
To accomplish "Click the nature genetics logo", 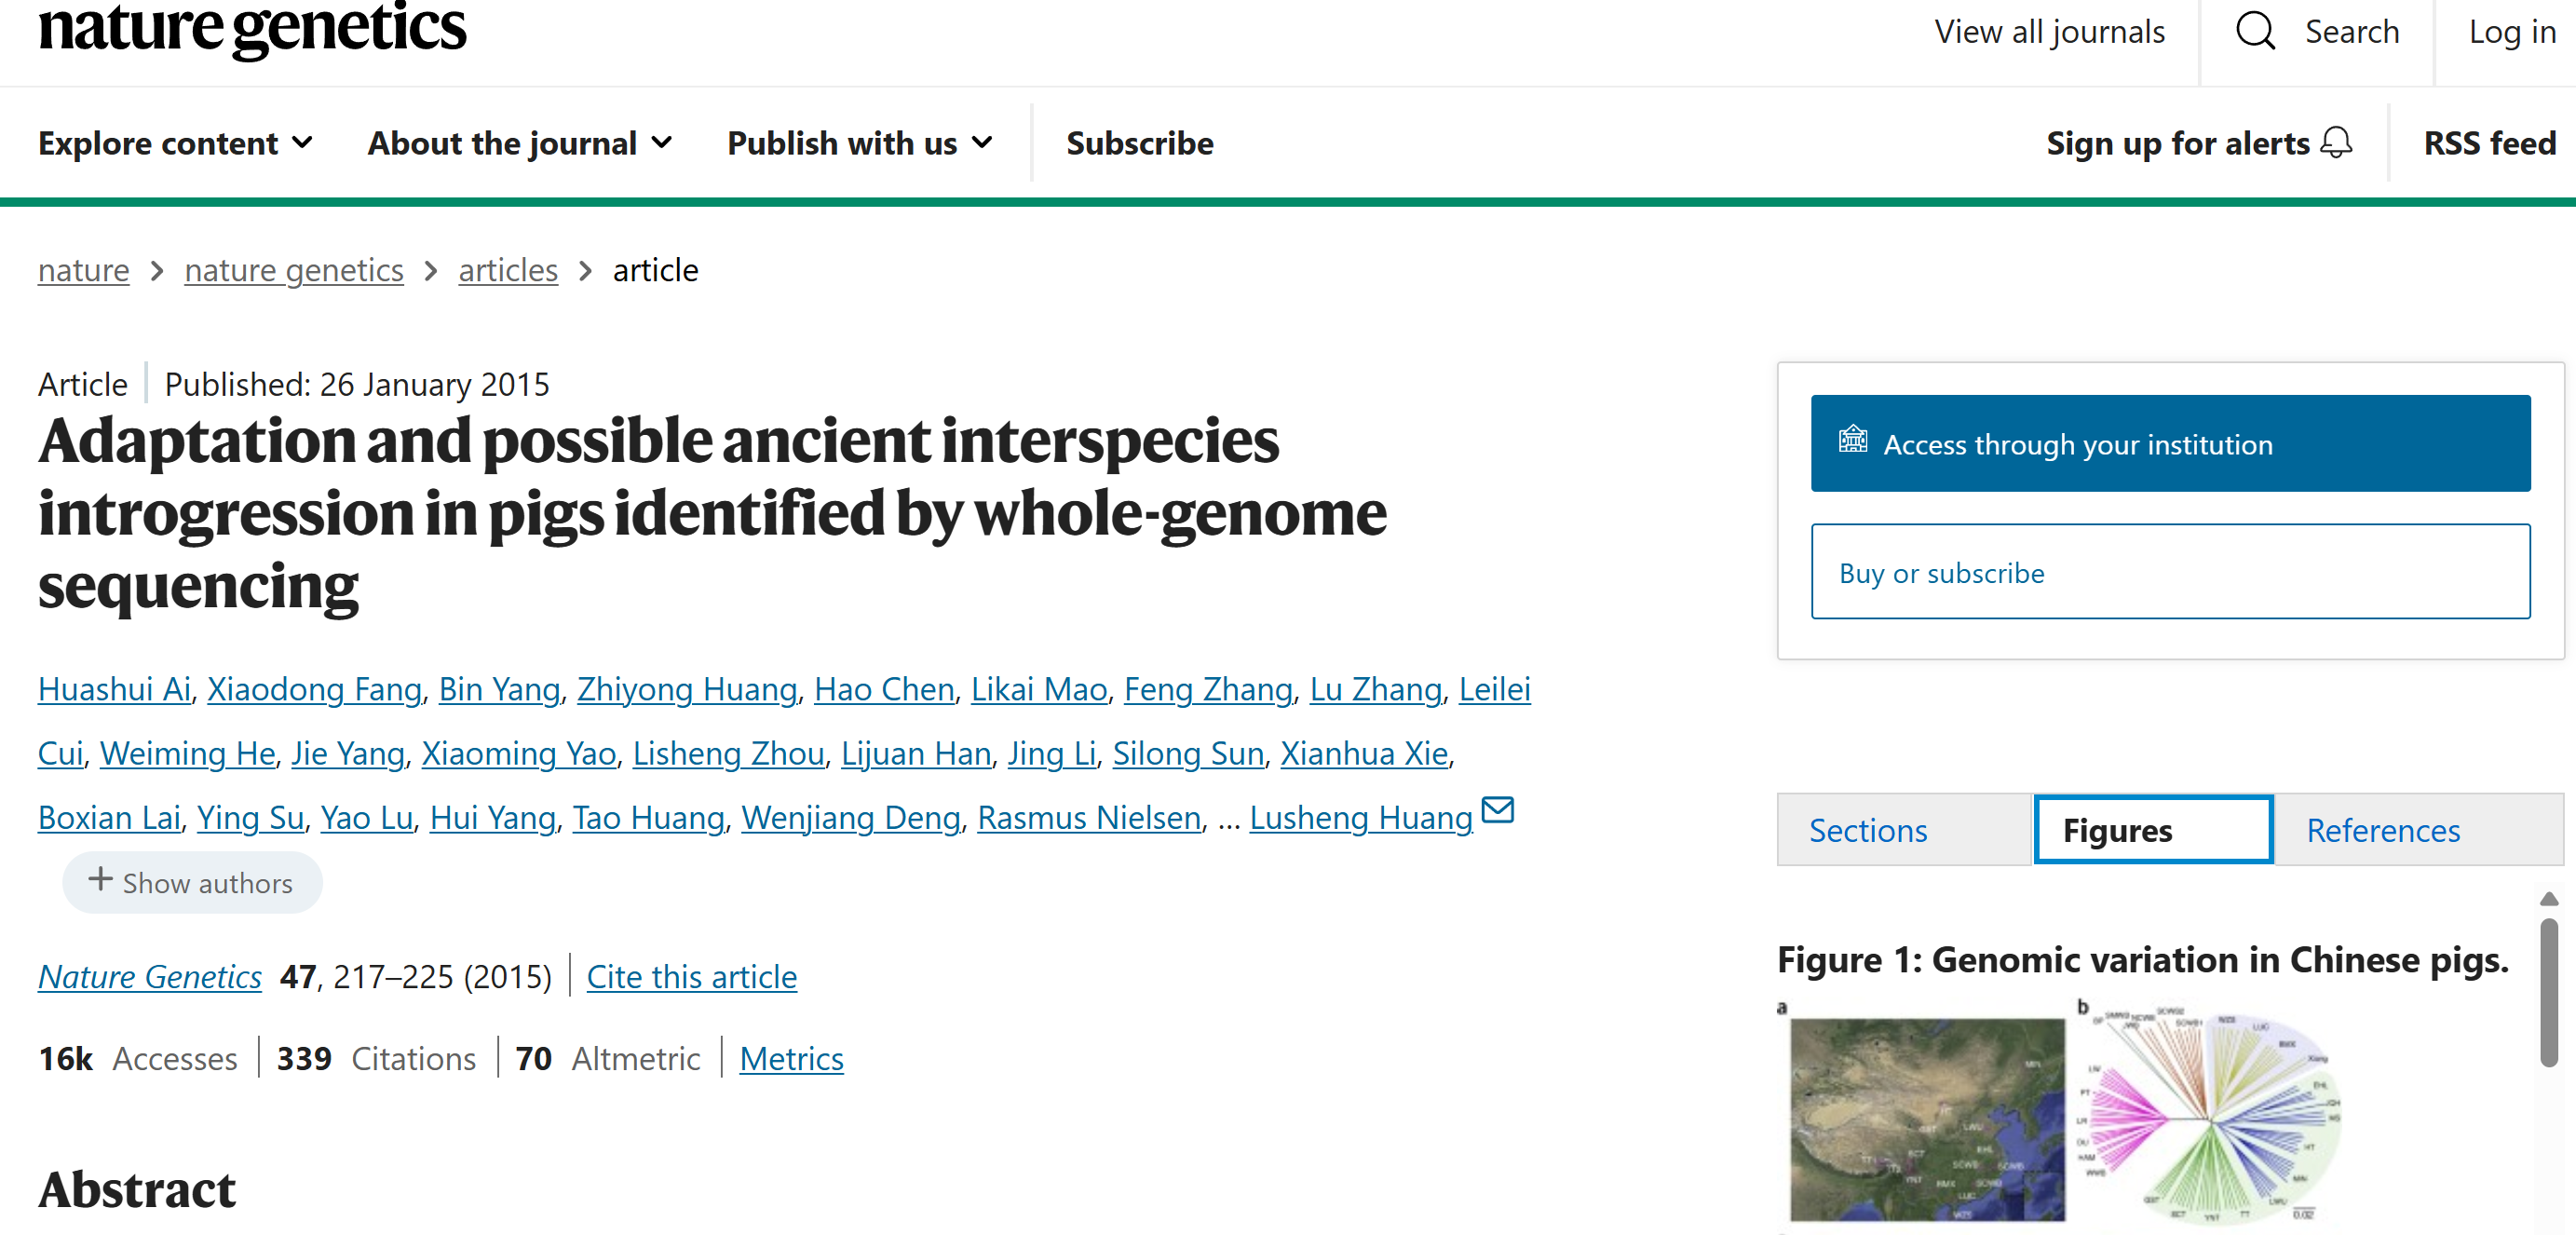I will pyautogui.click(x=252, y=28).
